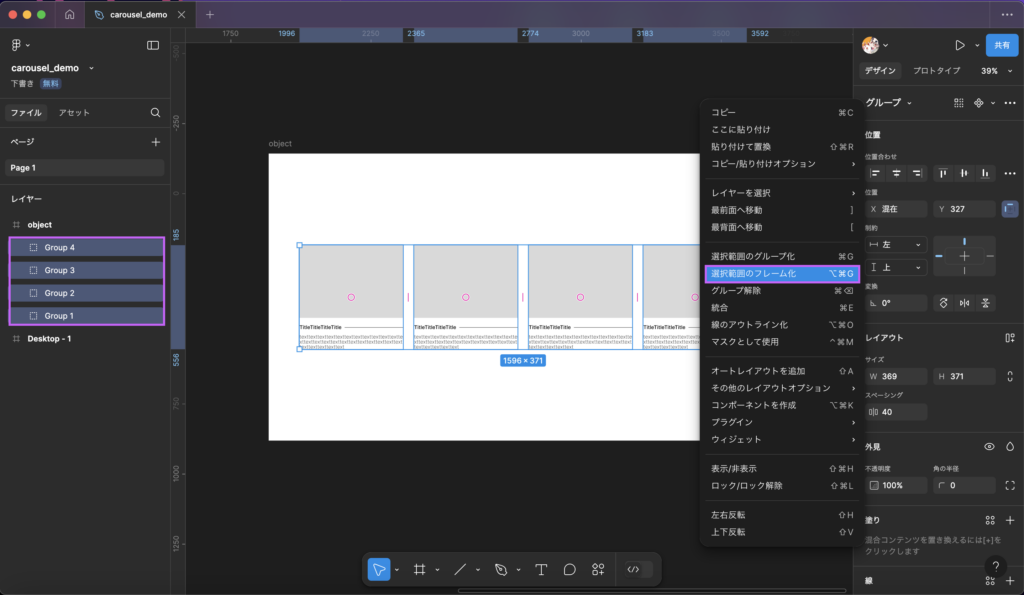Image resolution: width=1024 pixels, height=595 pixels.
Task: Toggle the lock aspect ratio icon
Action: [1010, 376]
